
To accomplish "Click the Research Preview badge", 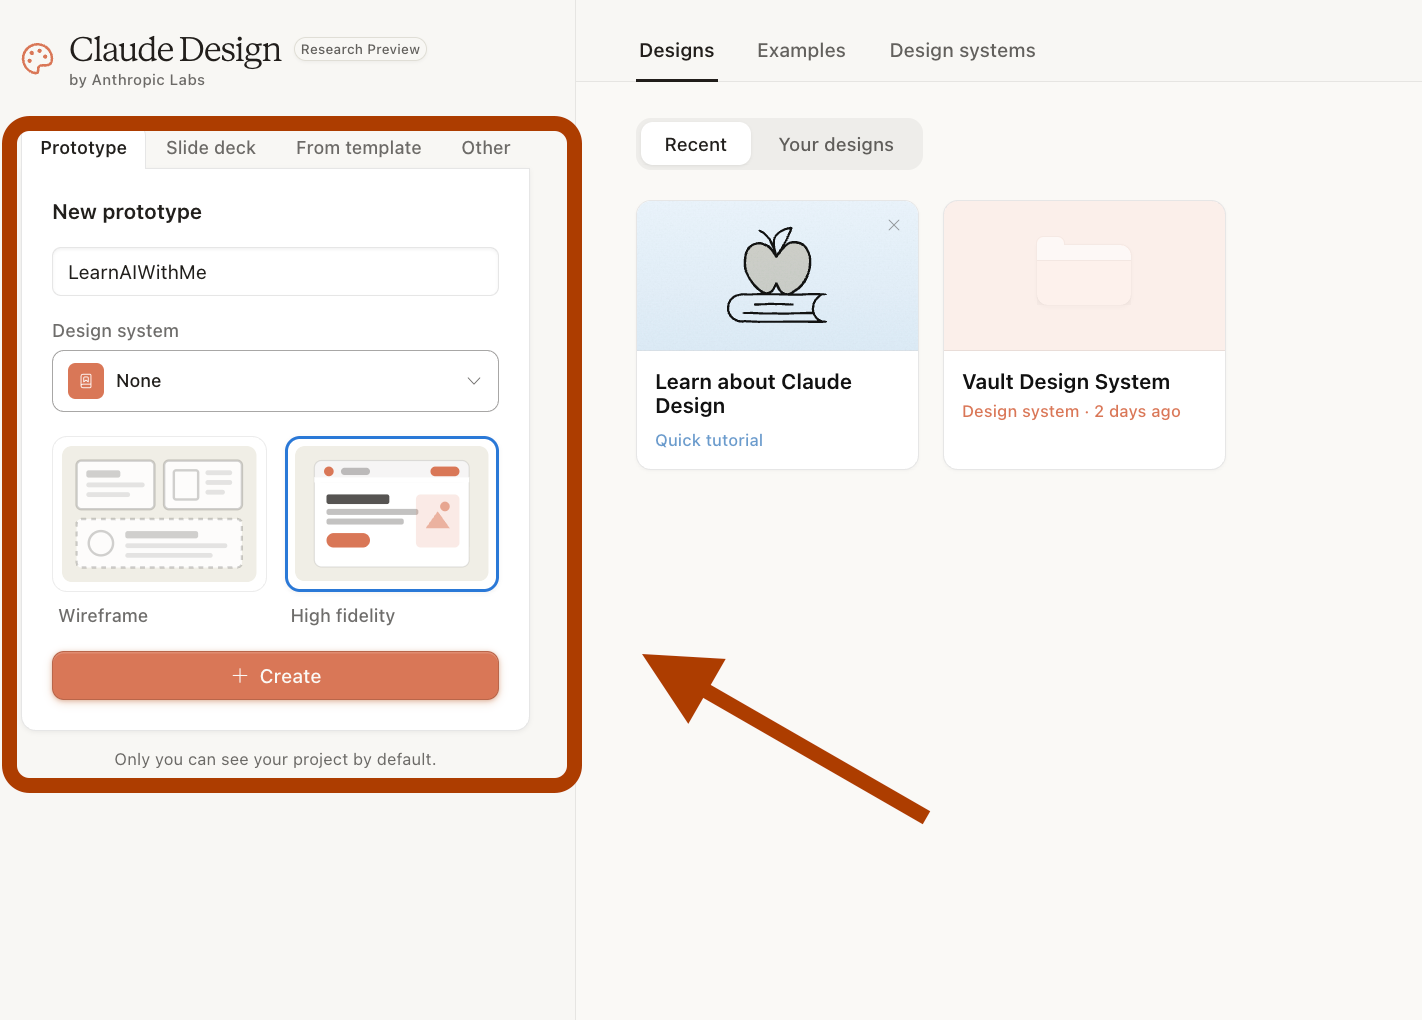I will [x=360, y=49].
